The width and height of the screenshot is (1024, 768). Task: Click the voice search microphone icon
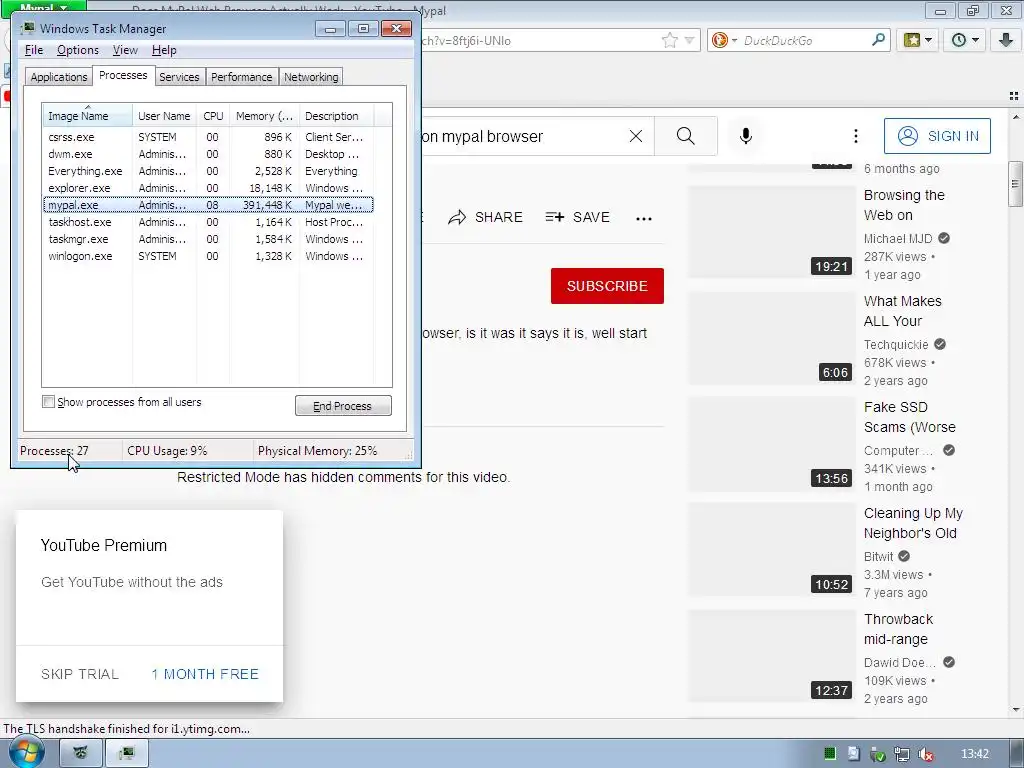(x=746, y=136)
